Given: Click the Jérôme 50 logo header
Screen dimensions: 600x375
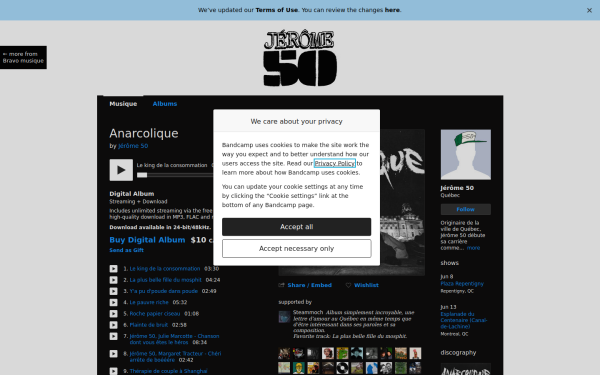Looking at the screenshot, I should (300, 58).
